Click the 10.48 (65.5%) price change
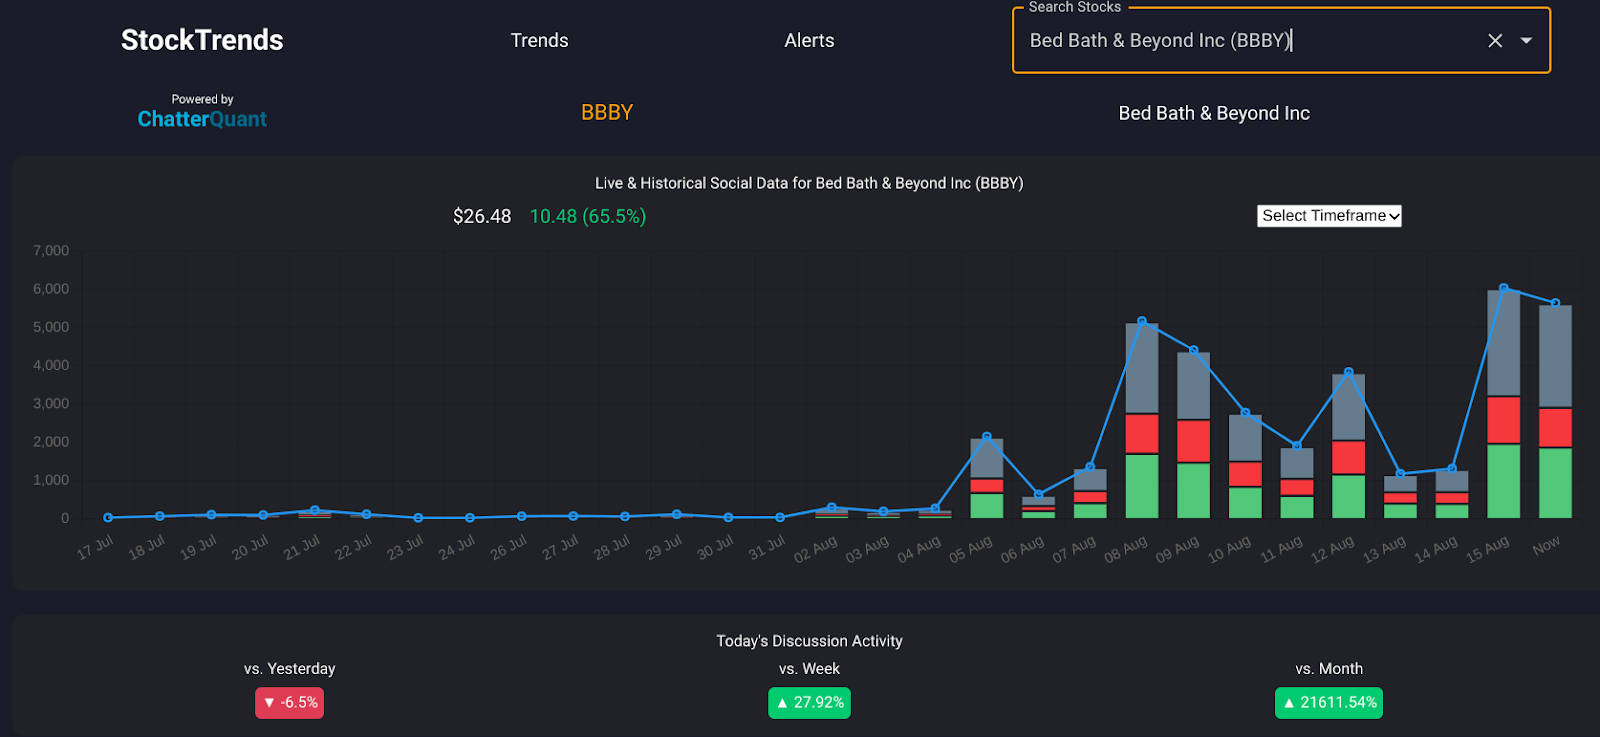Image resolution: width=1600 pixels, height=737 pixels. tap(588, 216)
